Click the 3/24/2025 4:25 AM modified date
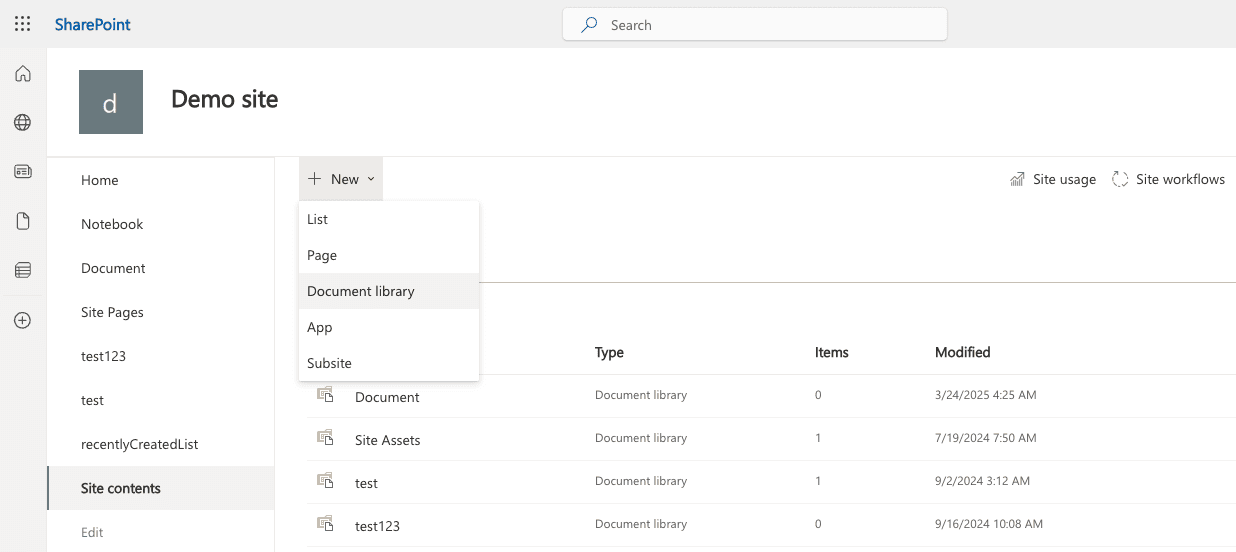Image resolution: width=1236 pixels, height=552 pixels. 986,395
